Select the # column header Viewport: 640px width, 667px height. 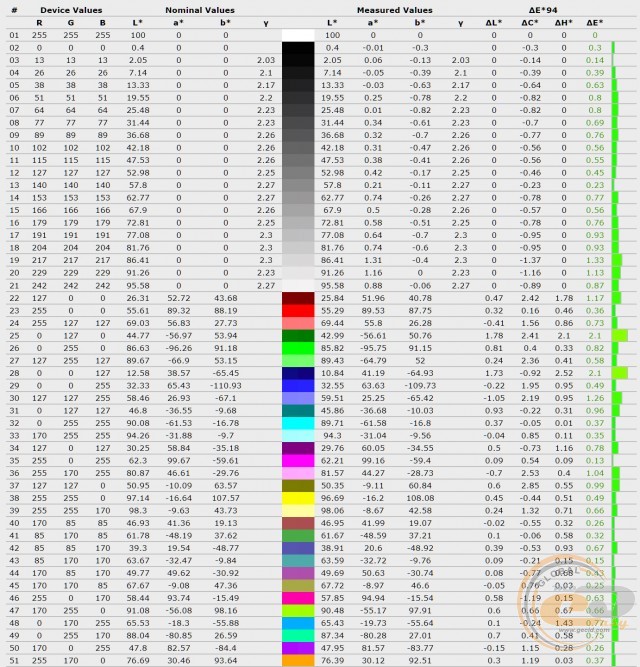[14, 10]
